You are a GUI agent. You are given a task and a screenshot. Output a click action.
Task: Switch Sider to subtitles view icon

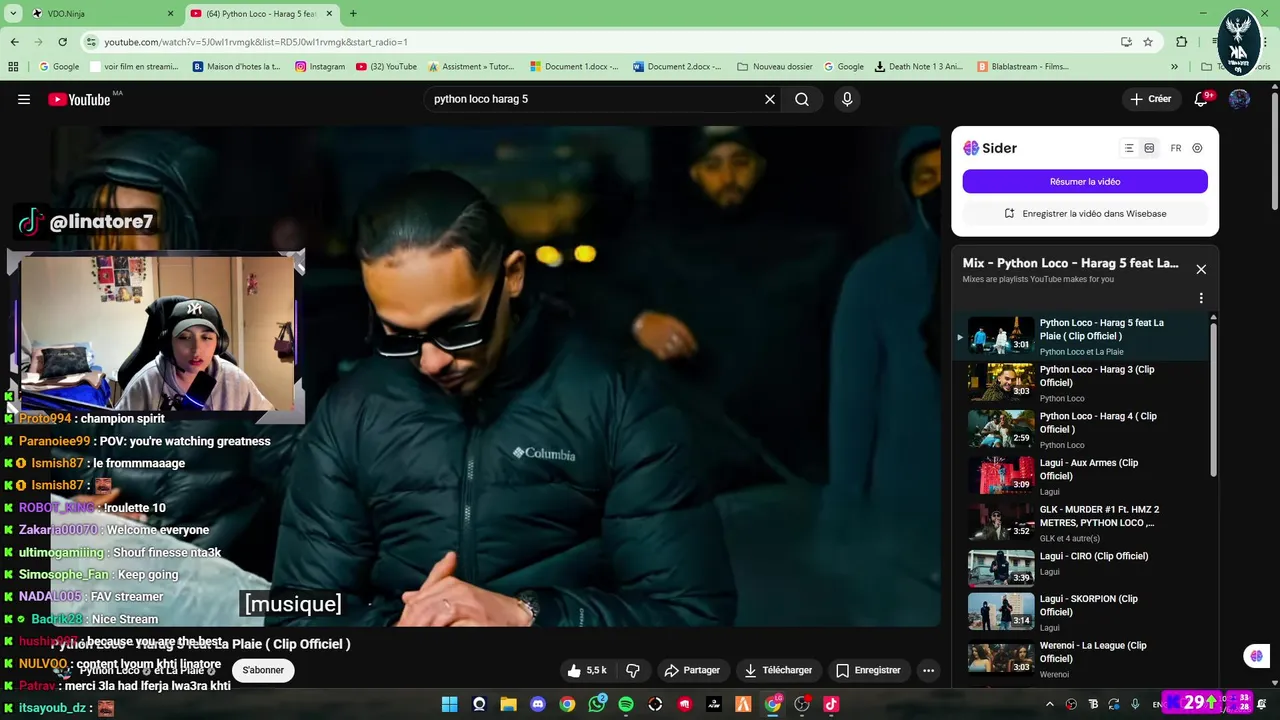click(x=1149, y=148)
